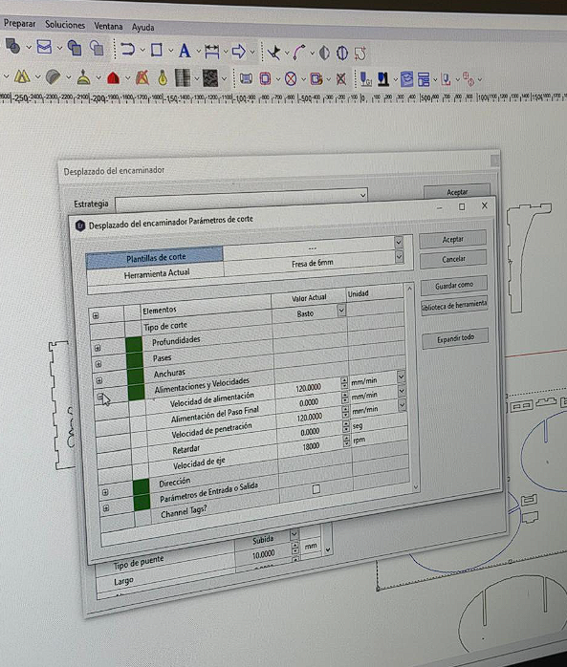
Task: Expand the Profundidades row
Action: click(x=97, y=348)
